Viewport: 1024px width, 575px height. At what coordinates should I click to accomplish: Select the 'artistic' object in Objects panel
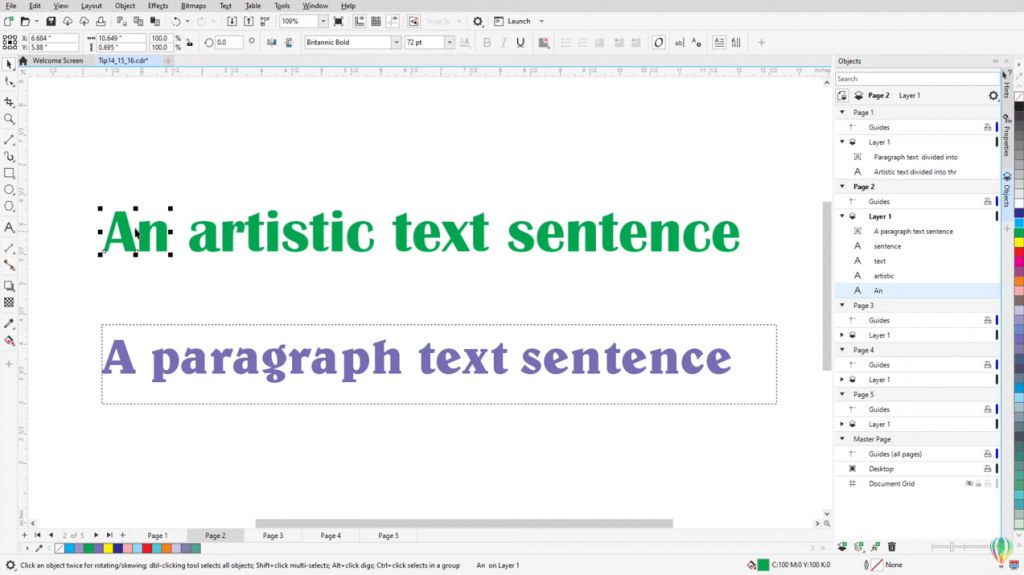click(x=918, y=276)
